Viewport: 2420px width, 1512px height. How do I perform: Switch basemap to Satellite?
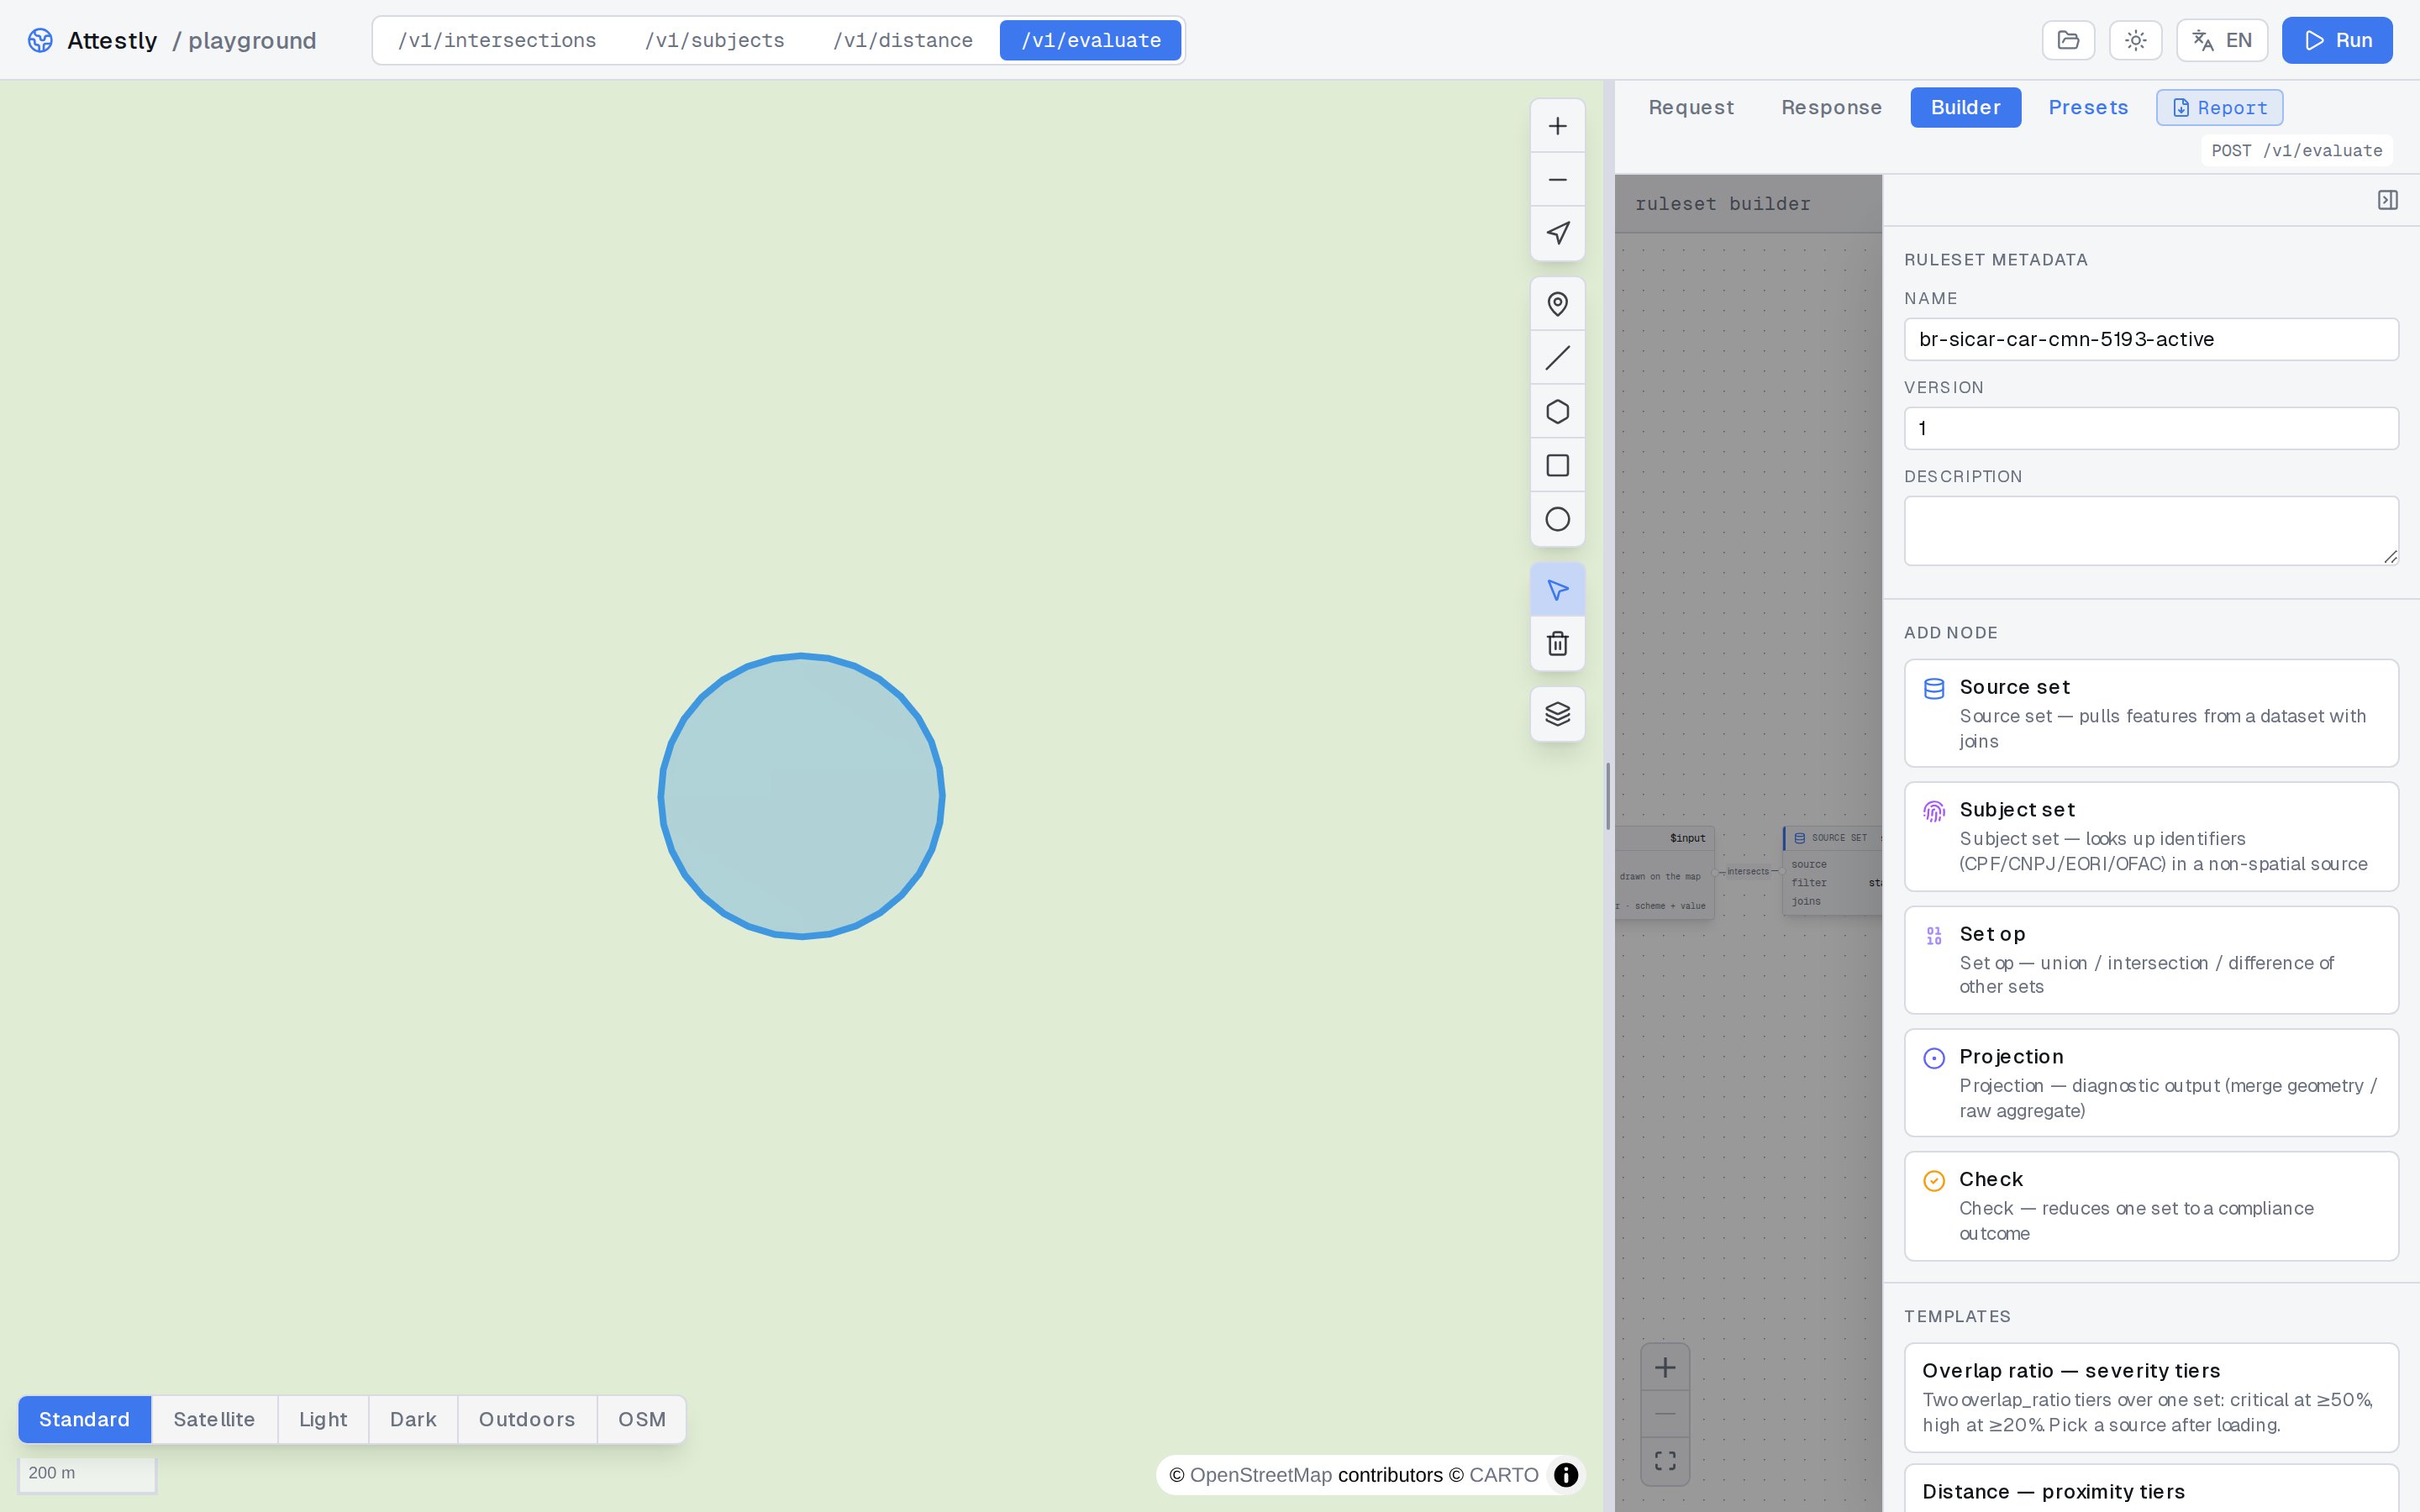(x=214, y=1419)
